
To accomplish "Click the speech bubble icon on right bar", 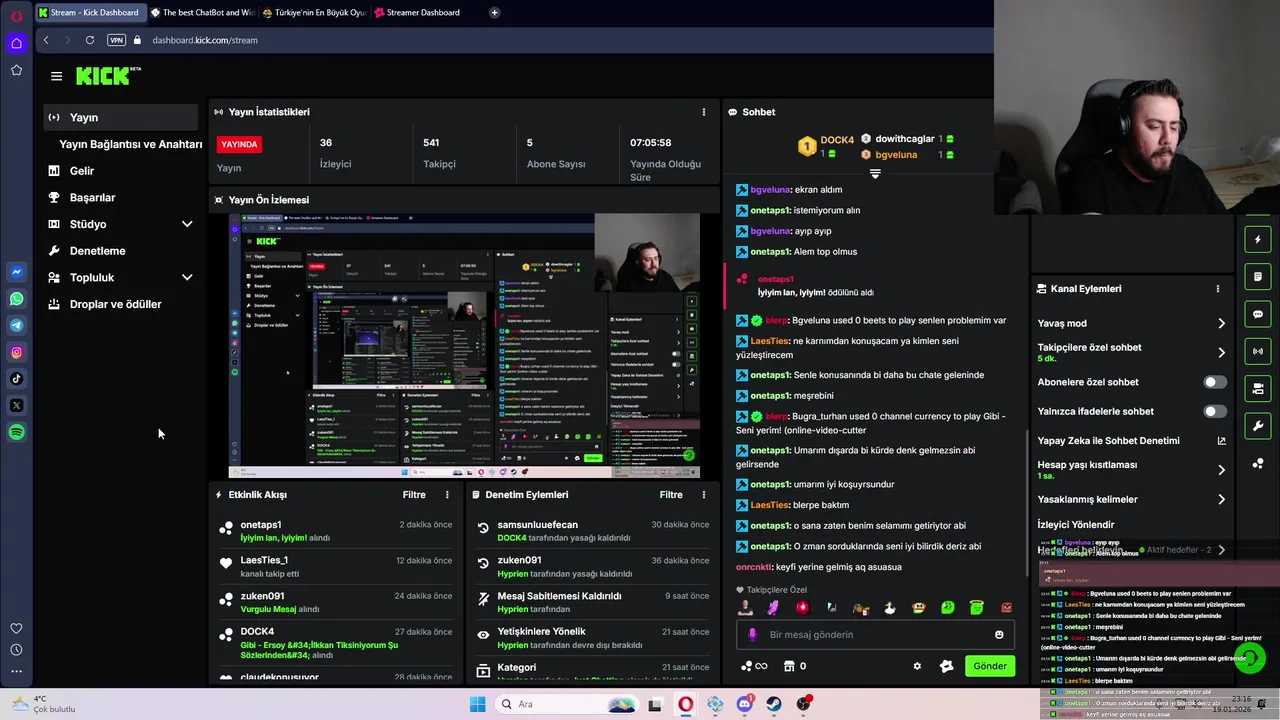I will pos(1258,314).
